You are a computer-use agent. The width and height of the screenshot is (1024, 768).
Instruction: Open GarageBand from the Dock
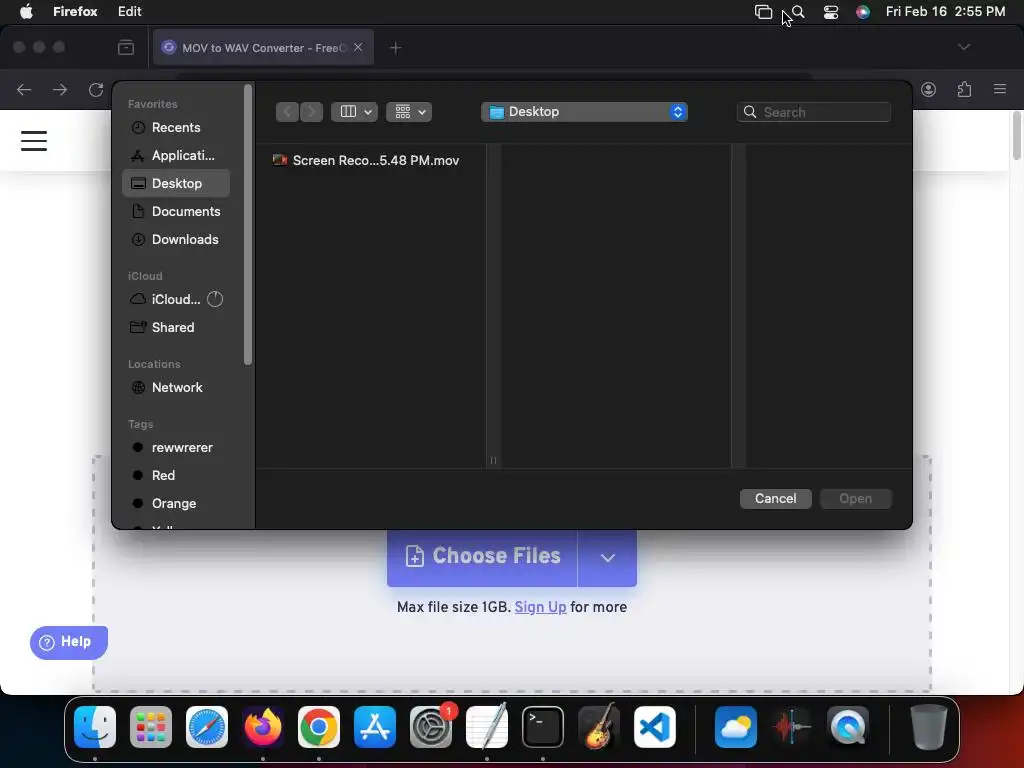(599, 727)
